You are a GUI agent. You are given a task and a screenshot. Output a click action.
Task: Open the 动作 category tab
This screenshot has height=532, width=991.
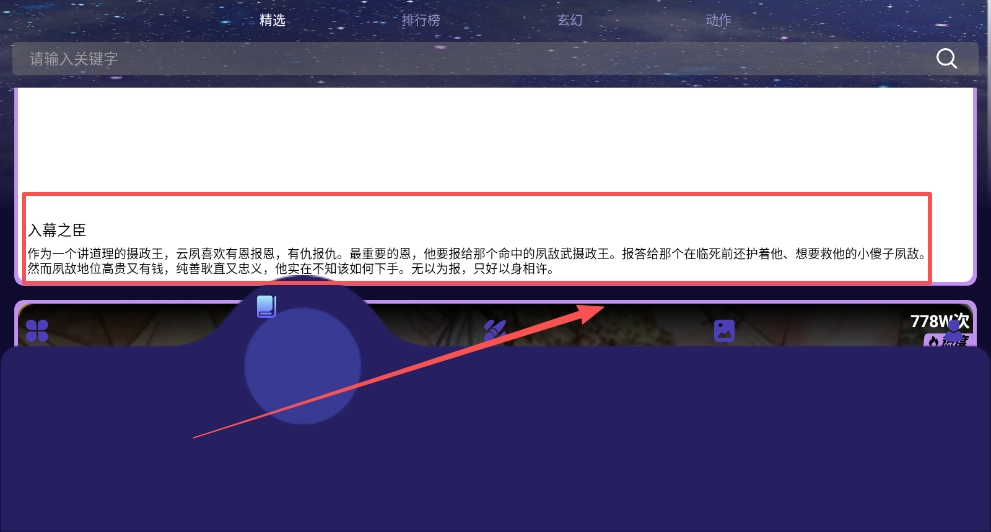point(718,20)
